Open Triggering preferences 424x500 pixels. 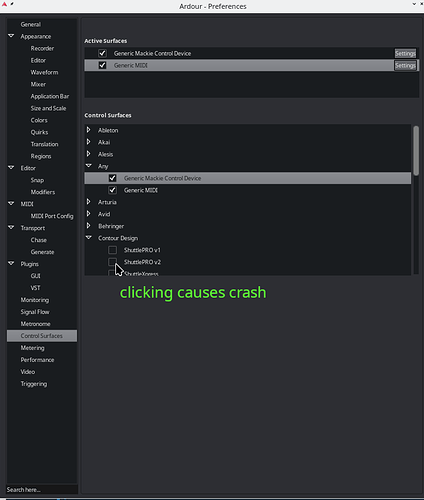coord(34,384)
